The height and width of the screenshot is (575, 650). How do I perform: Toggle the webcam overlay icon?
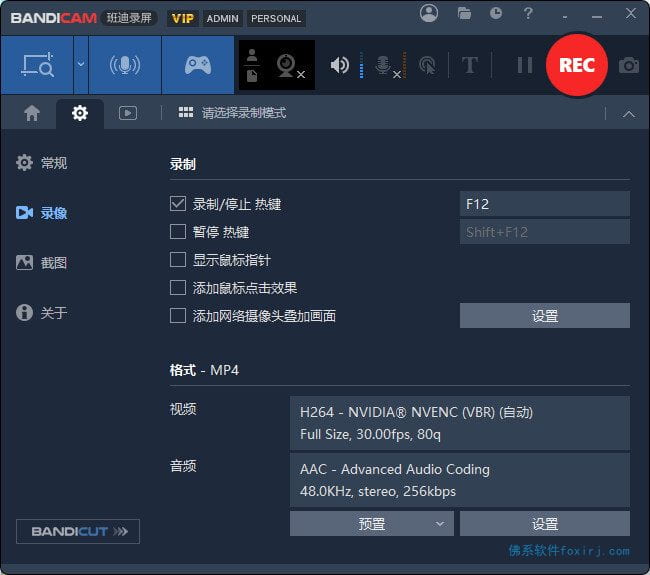[x=290, y=66]
